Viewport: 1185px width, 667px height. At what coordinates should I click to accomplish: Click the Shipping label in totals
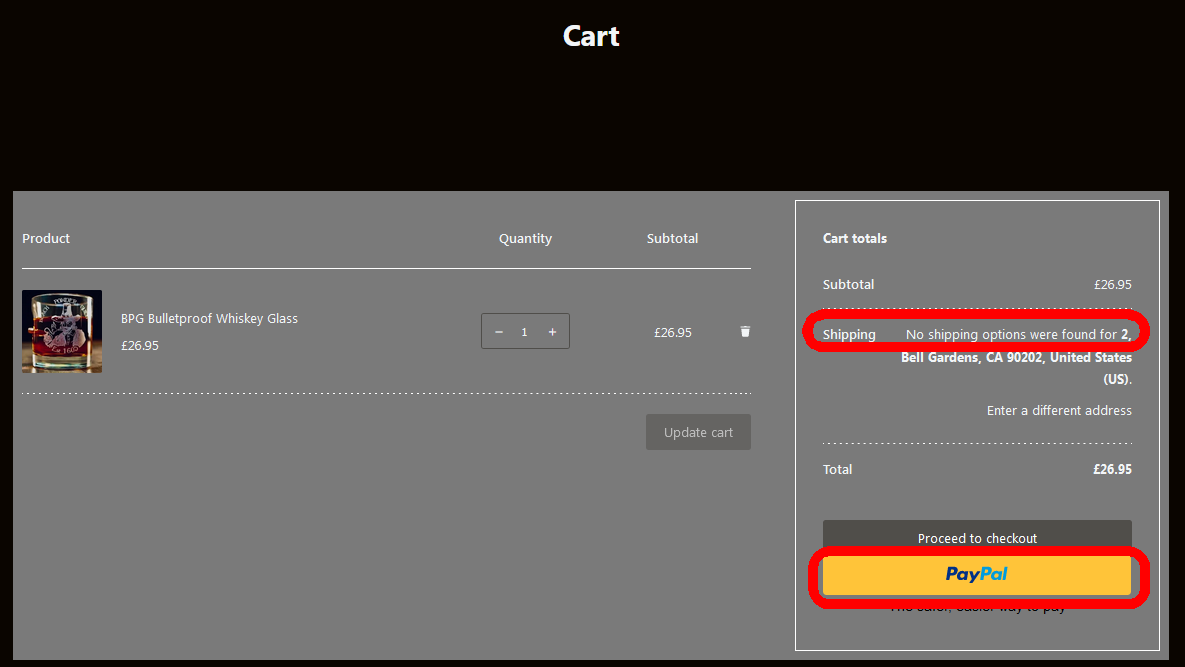849,335
